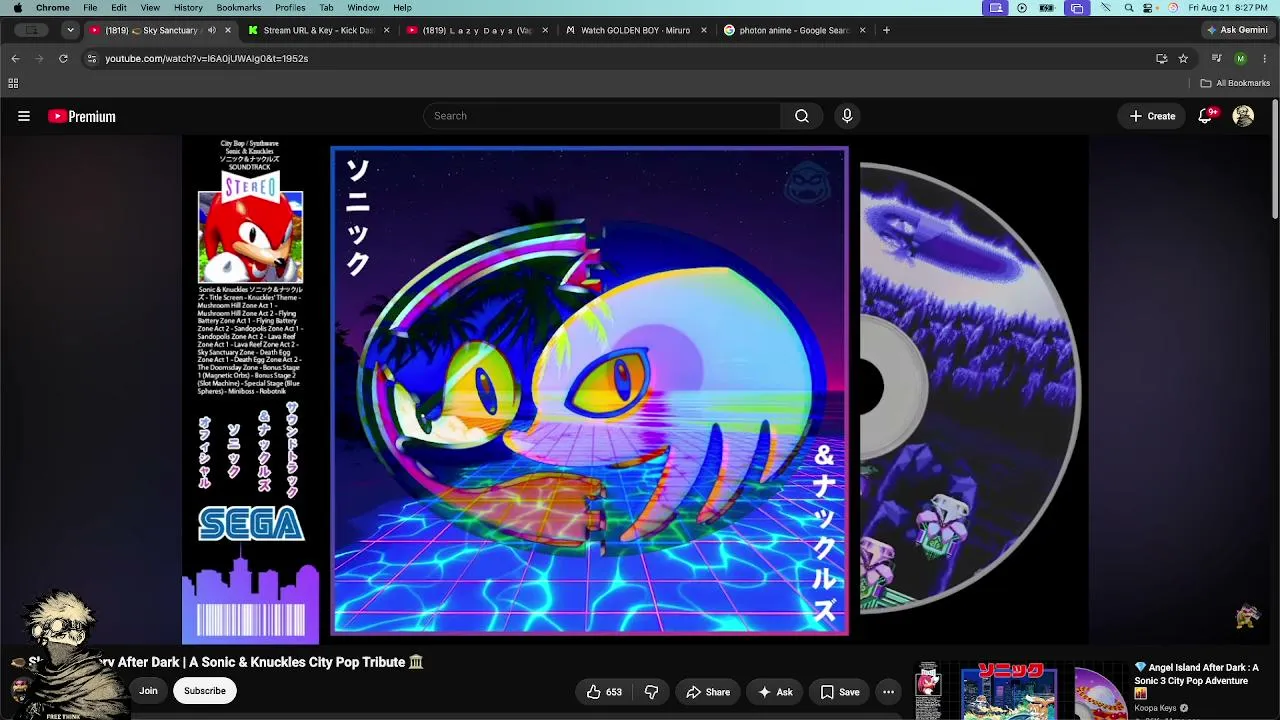Click the install or cast icon in address bar
1280x720 pixels.
[x=1161, y=58]
